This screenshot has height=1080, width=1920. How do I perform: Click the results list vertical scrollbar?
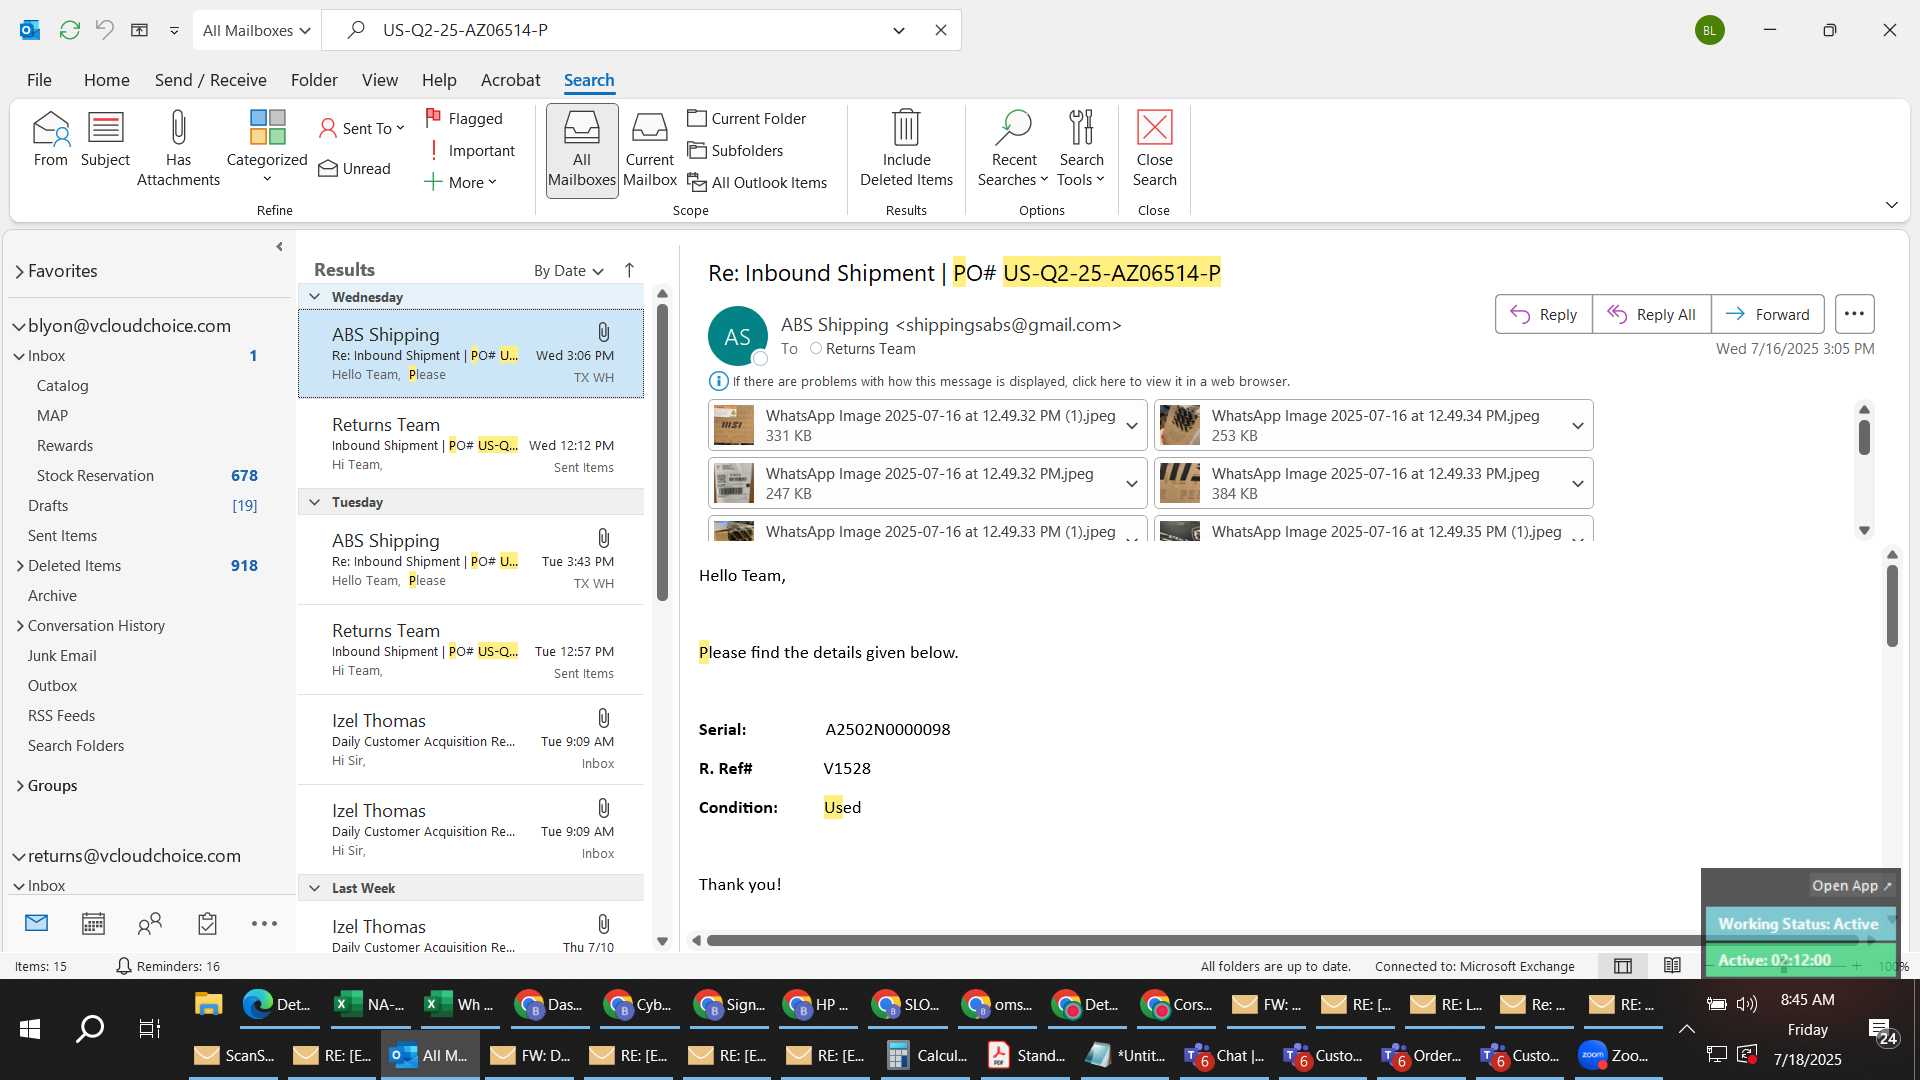pyautogui.click(x=662, y=452)
